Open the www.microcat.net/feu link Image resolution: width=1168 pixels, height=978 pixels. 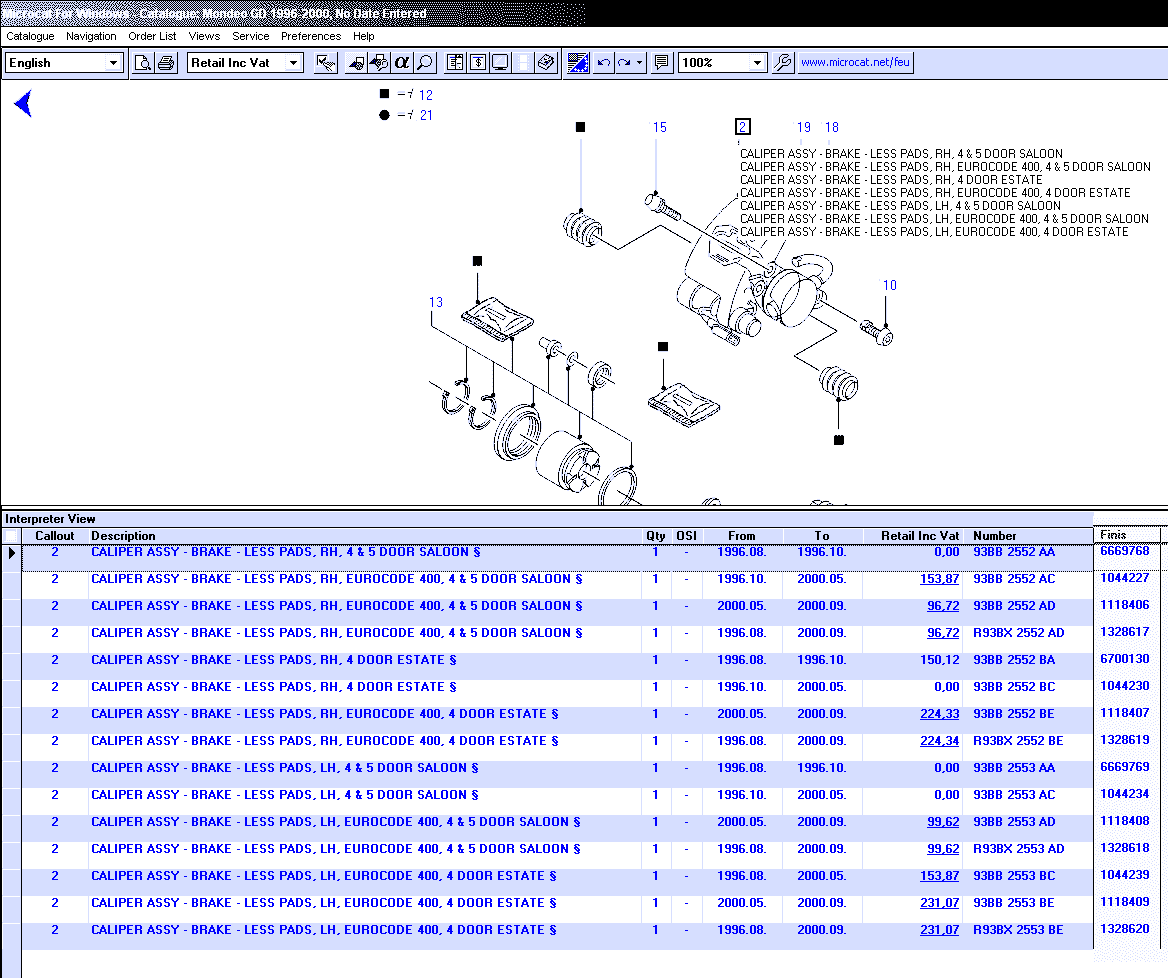[x=855, y=63]
